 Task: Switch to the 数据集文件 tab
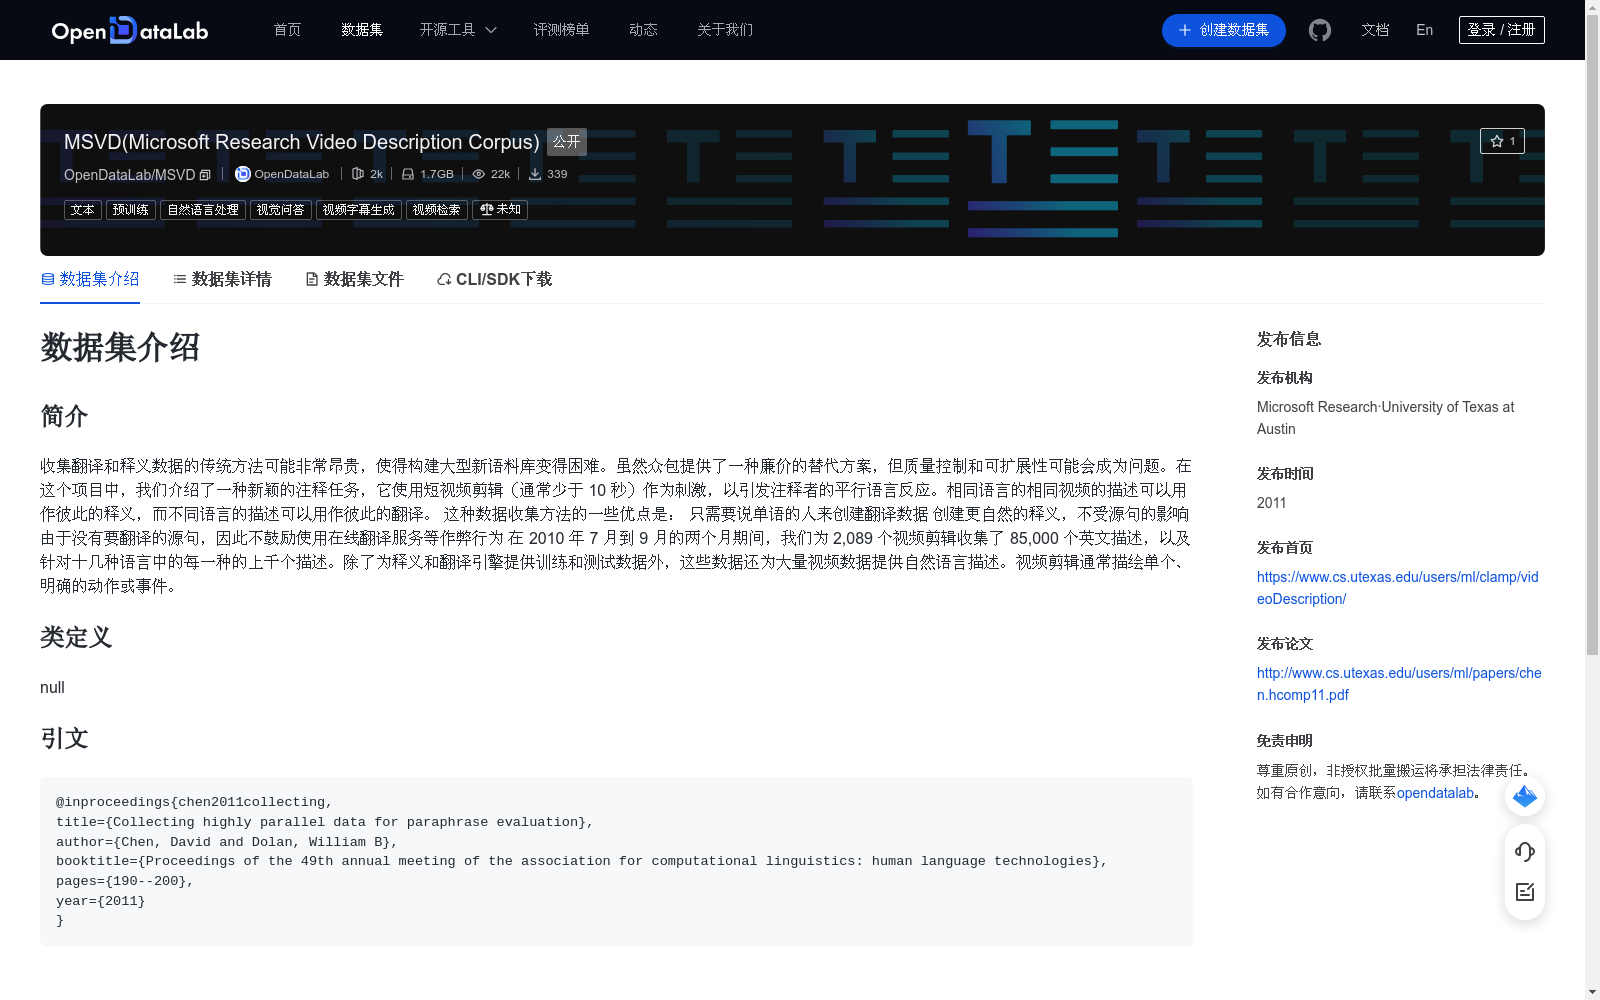tap(354, 279)
